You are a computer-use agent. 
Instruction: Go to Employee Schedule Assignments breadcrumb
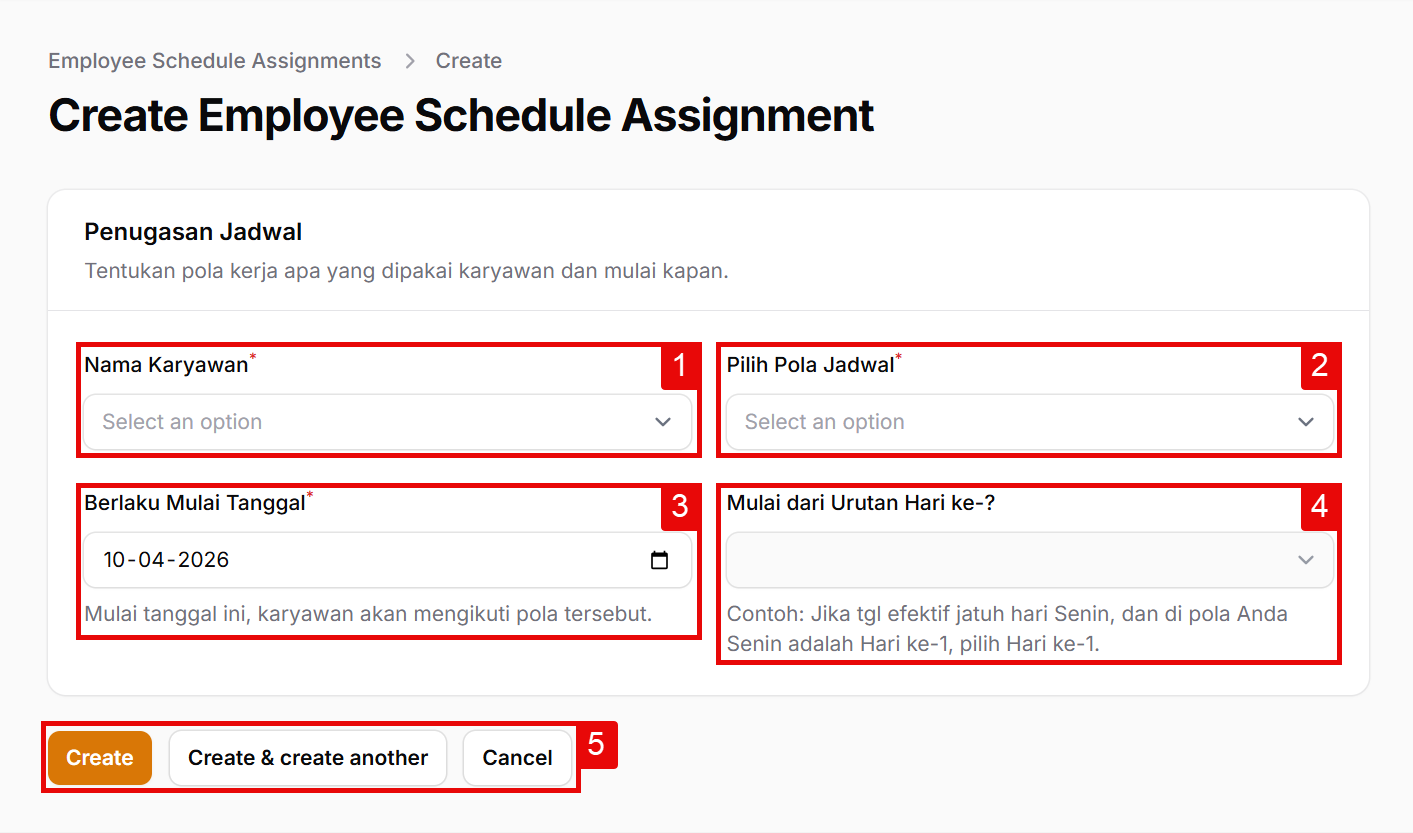(215, 61)
